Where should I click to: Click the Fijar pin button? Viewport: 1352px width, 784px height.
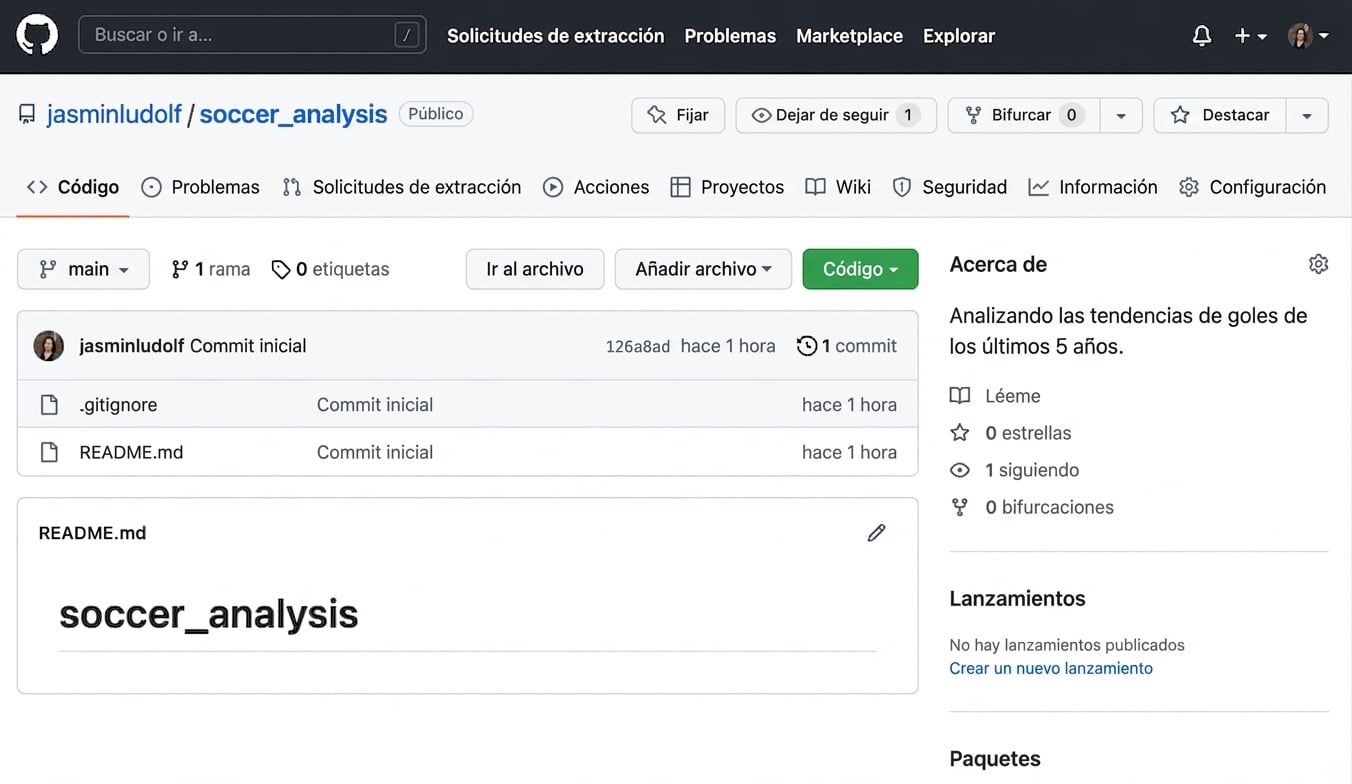(678, 115)
